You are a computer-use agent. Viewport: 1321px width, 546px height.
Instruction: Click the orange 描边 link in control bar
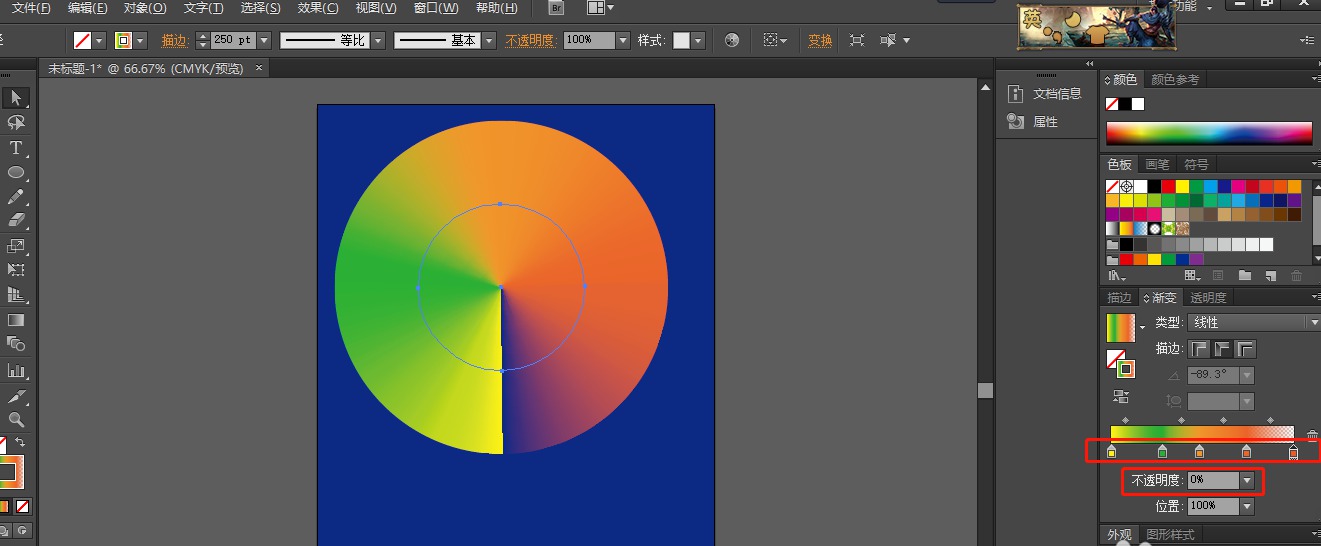(175, 41)
